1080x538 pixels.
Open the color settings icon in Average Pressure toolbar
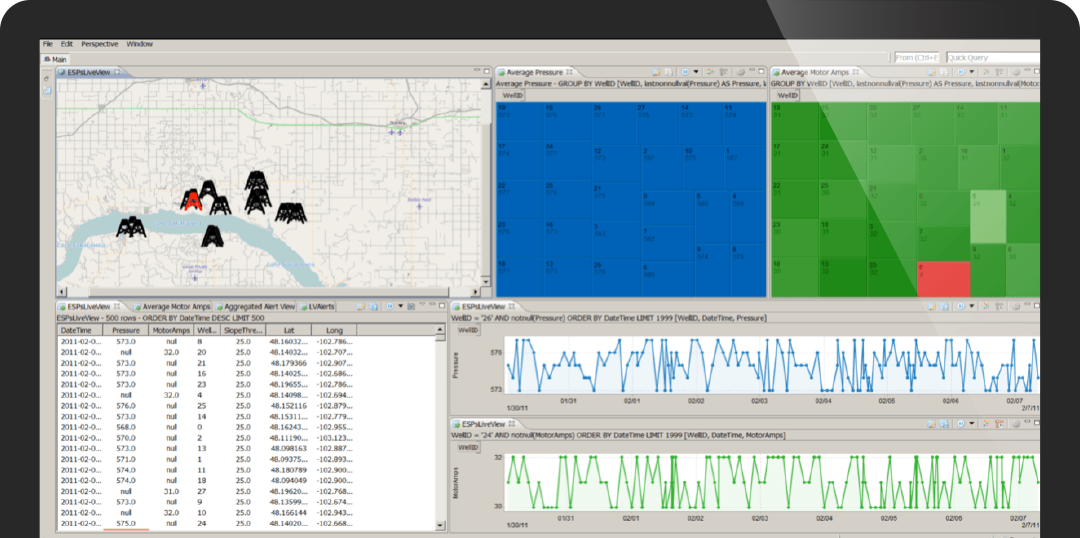[710, 72]
